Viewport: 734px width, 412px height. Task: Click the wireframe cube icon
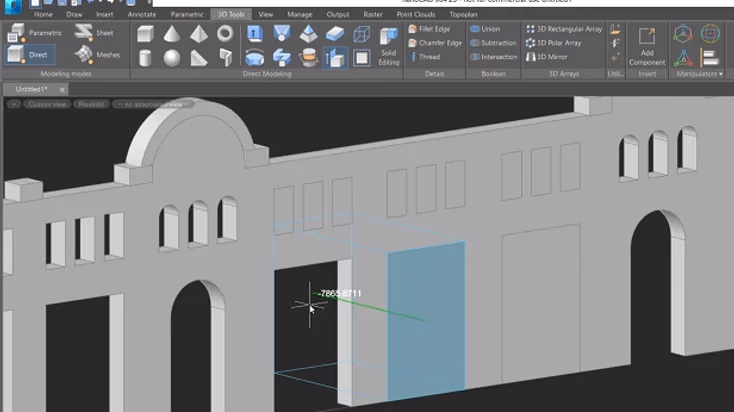click(x=361, y=34)
